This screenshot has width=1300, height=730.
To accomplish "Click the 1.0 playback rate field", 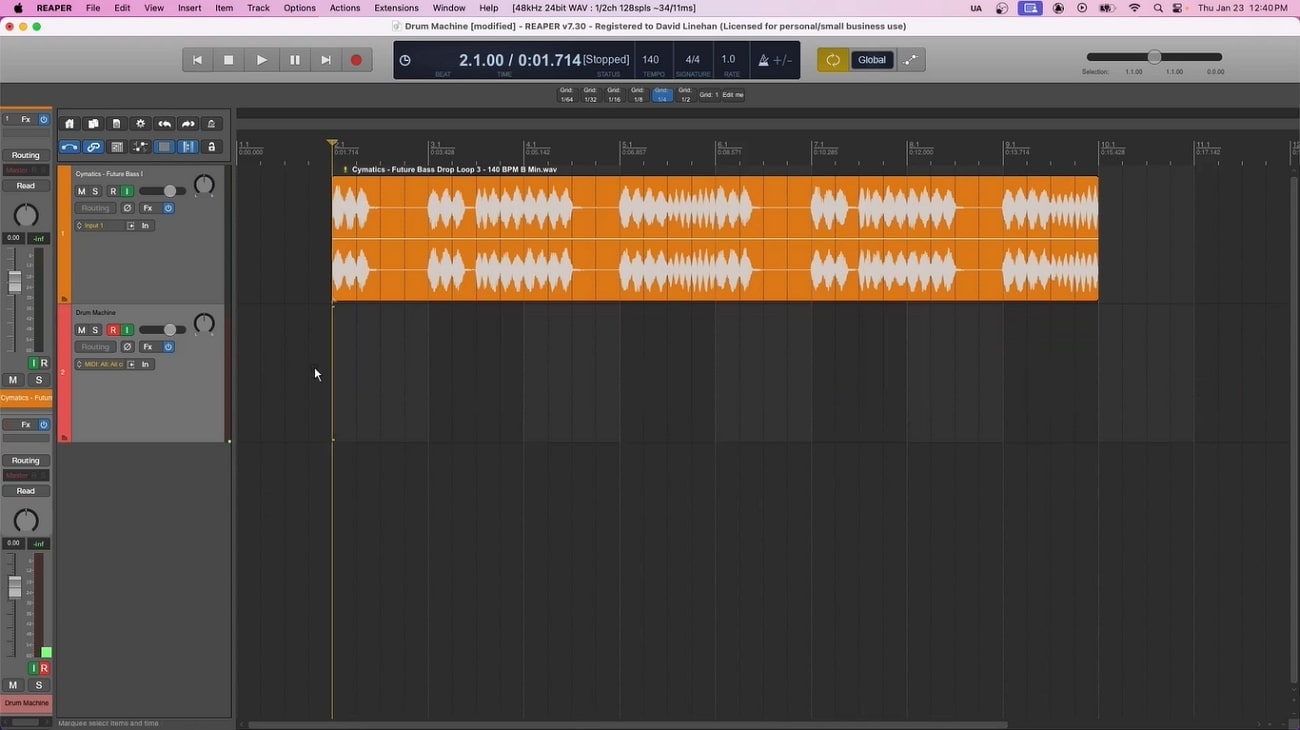I will pyautogui.click(x=728, y=60).
